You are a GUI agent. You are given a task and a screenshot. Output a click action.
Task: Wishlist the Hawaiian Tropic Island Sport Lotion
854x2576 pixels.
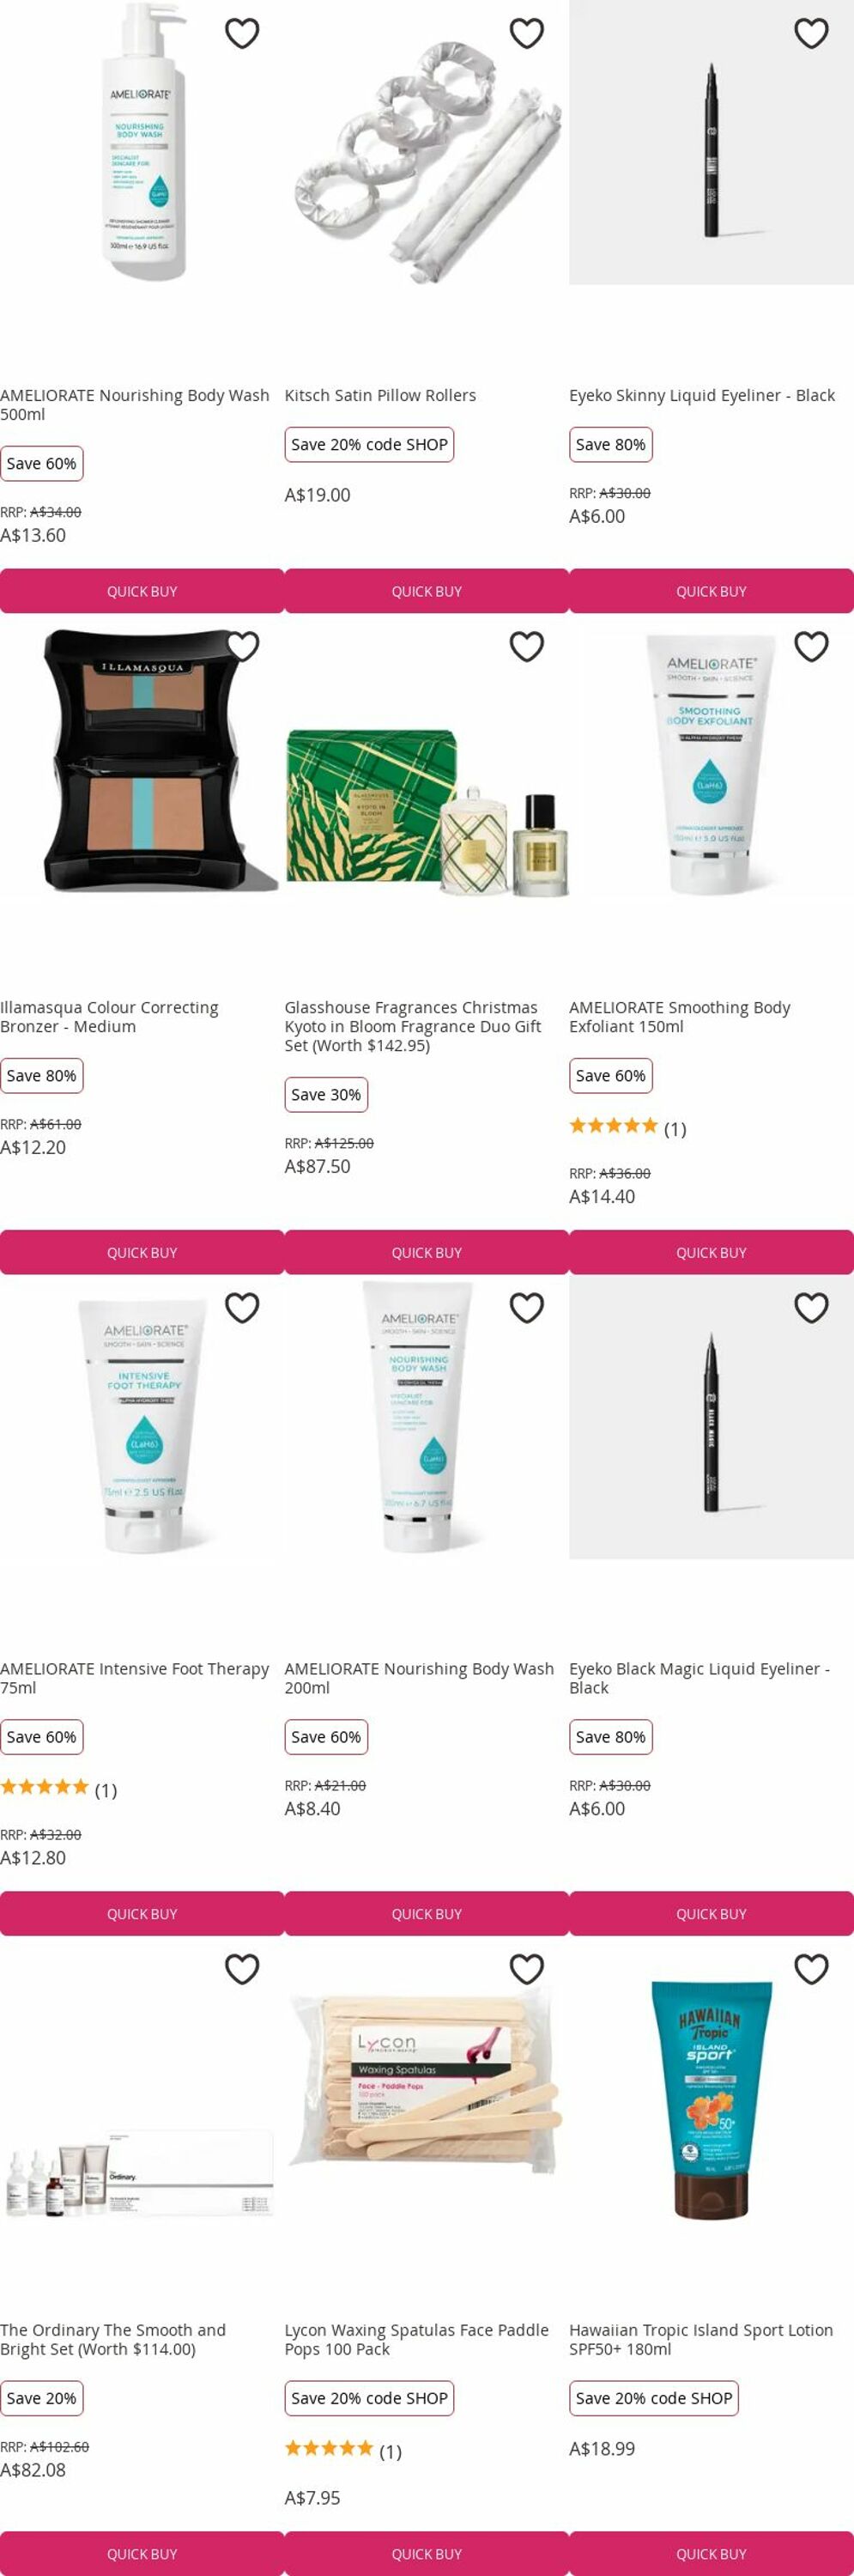811,1969
